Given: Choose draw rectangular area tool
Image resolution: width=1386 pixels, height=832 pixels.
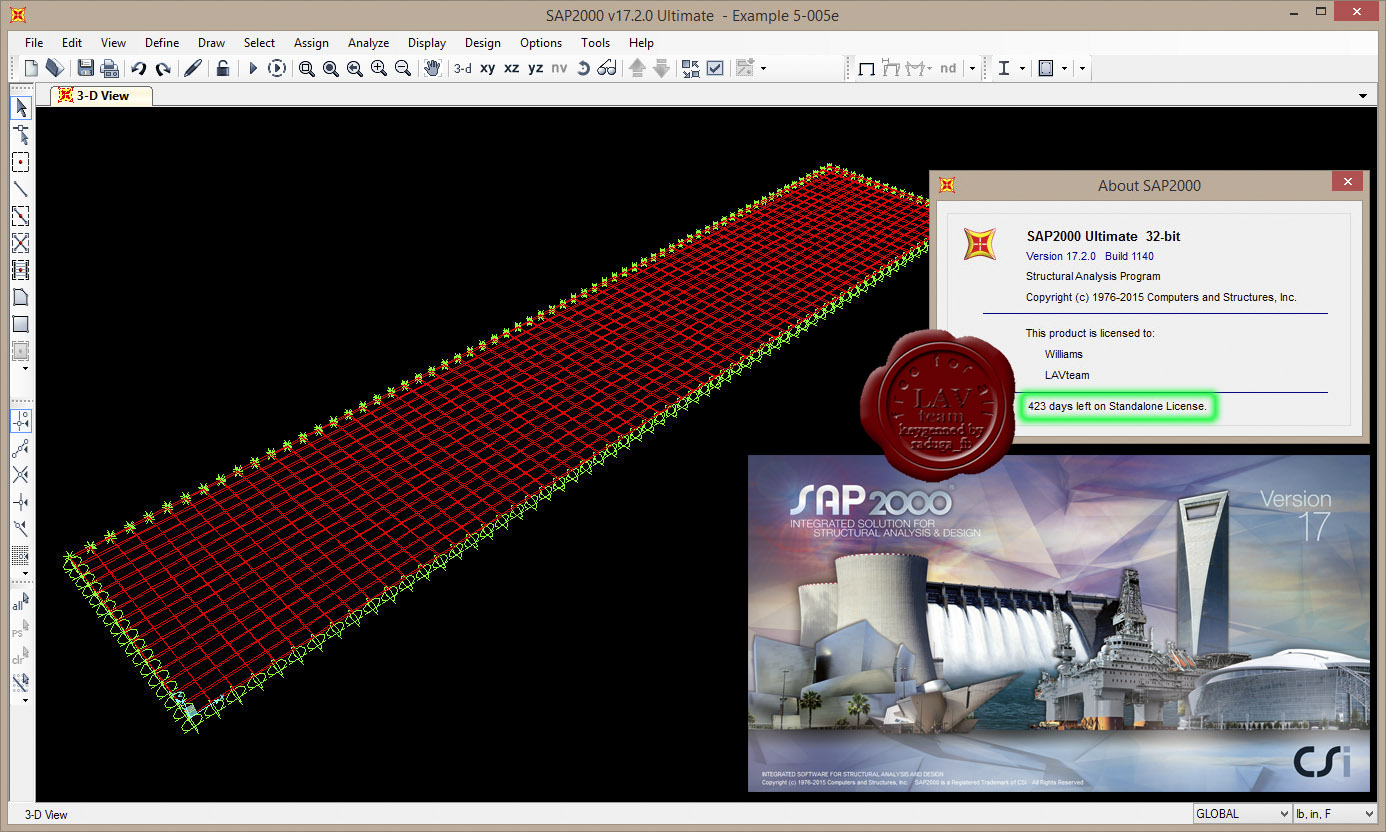Looking at the screenshot, I should (20, 324).
